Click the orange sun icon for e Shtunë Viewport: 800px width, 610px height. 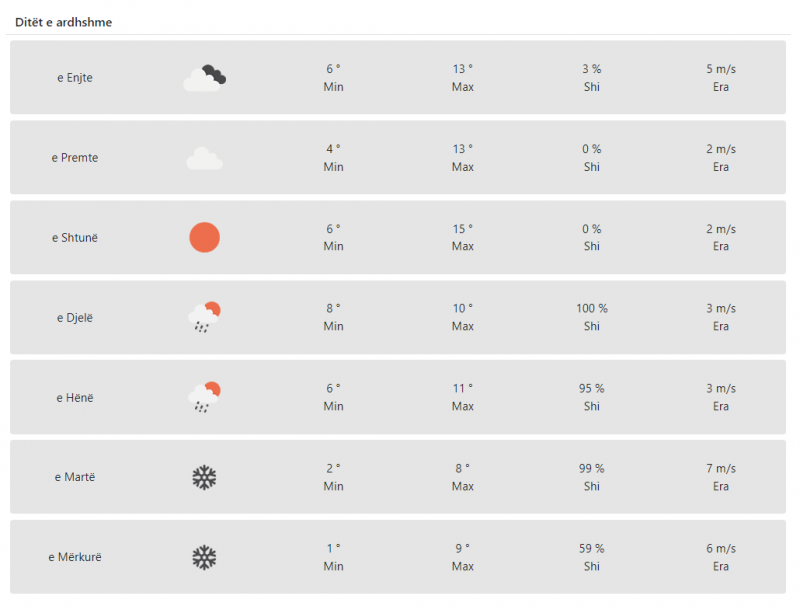click(x=205, y=238)
